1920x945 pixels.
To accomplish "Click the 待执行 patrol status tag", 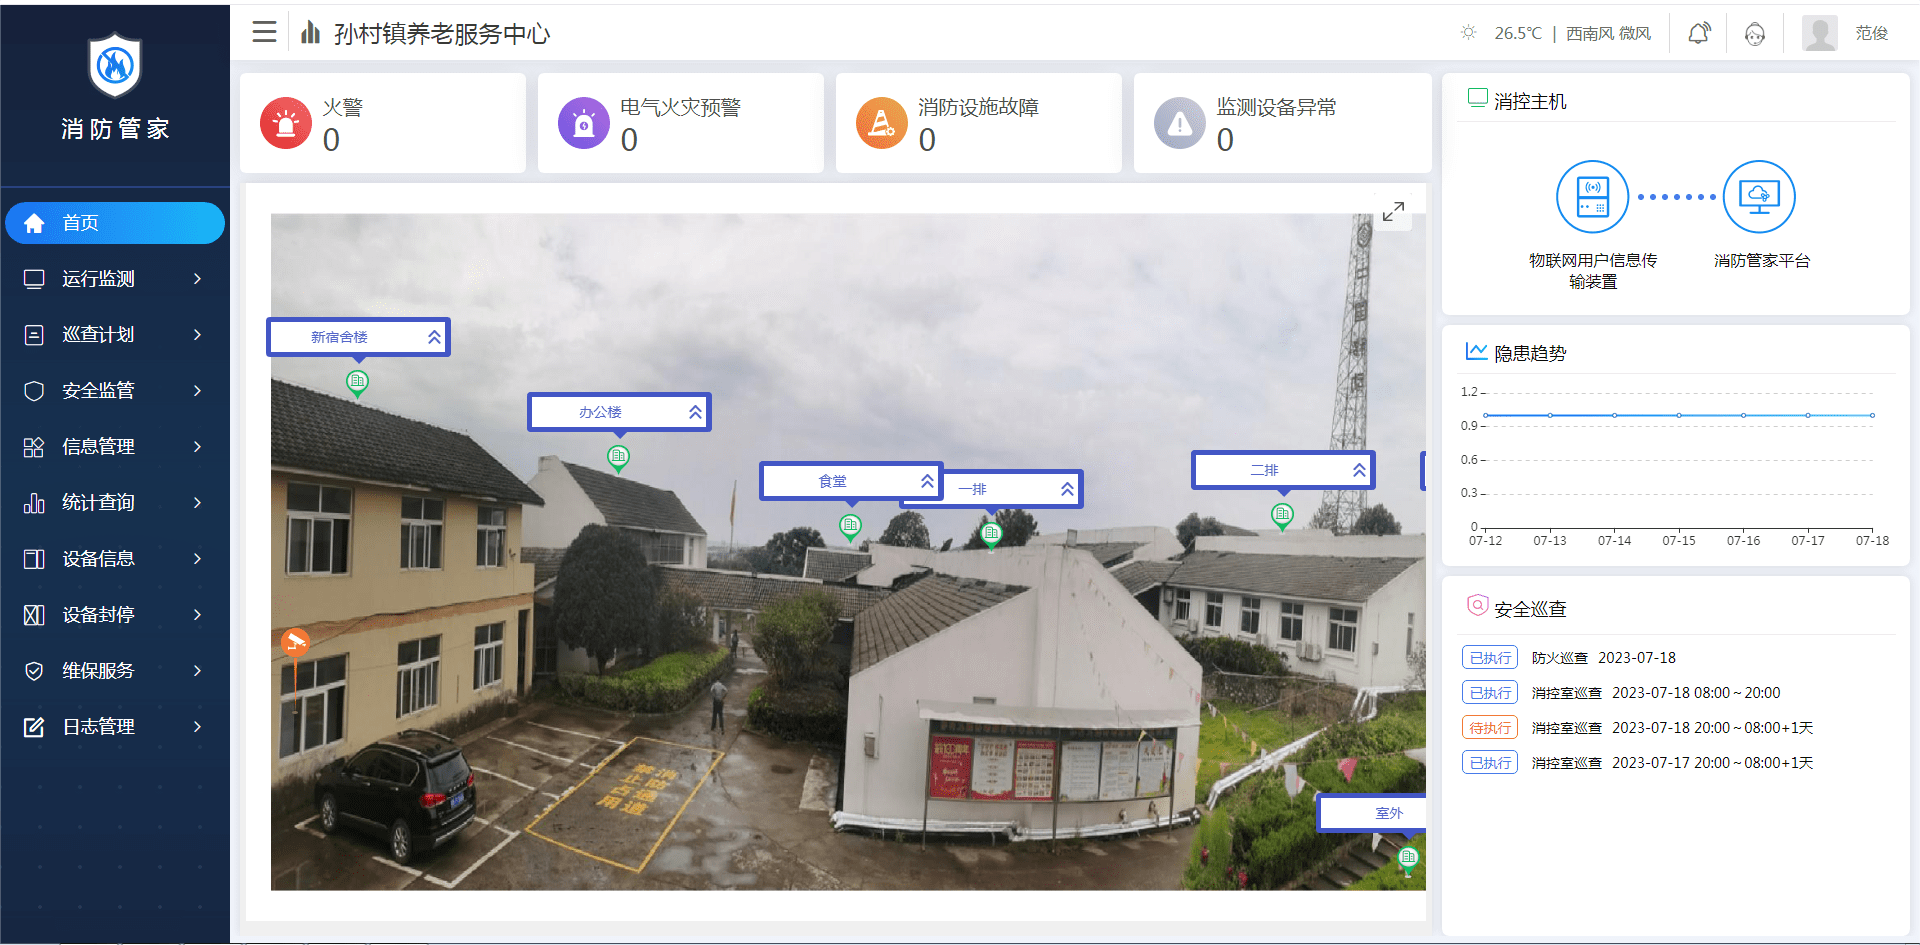I will point(1489,728).
